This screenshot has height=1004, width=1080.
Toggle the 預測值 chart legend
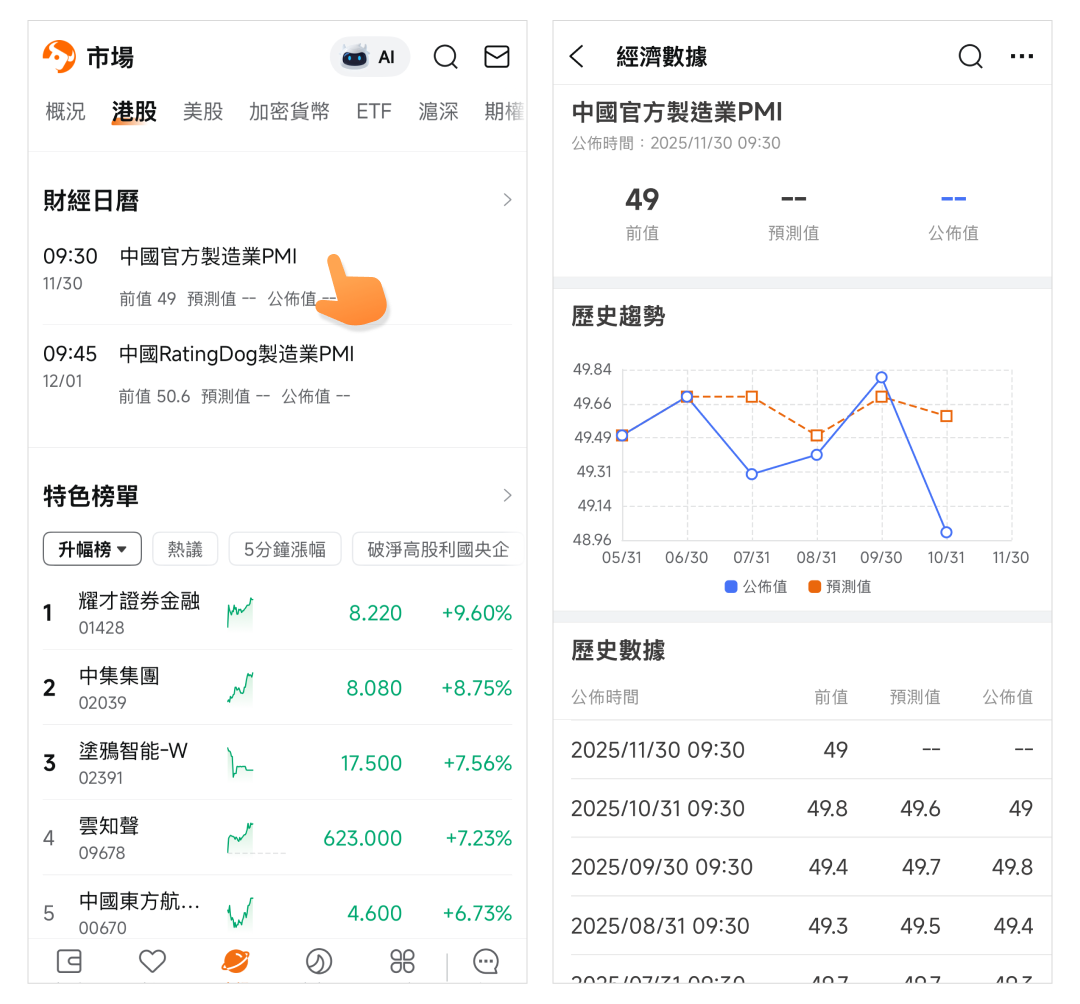coord(839,587)
